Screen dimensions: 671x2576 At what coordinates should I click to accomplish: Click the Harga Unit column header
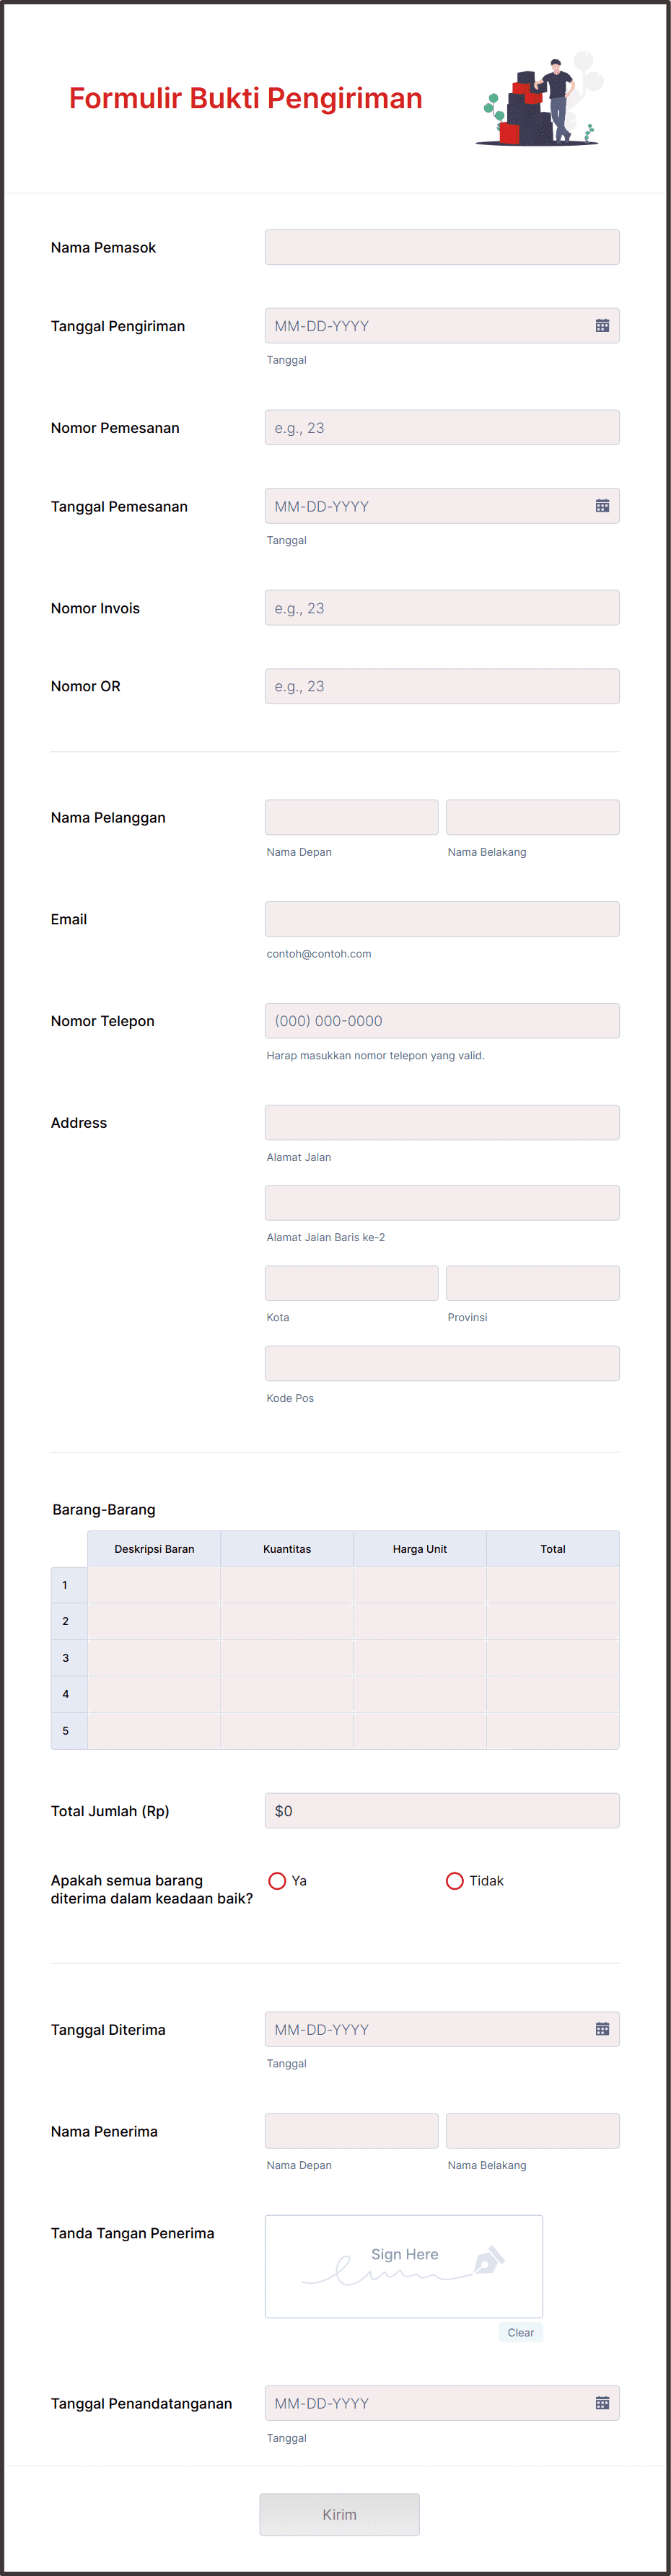(420, 1549)
